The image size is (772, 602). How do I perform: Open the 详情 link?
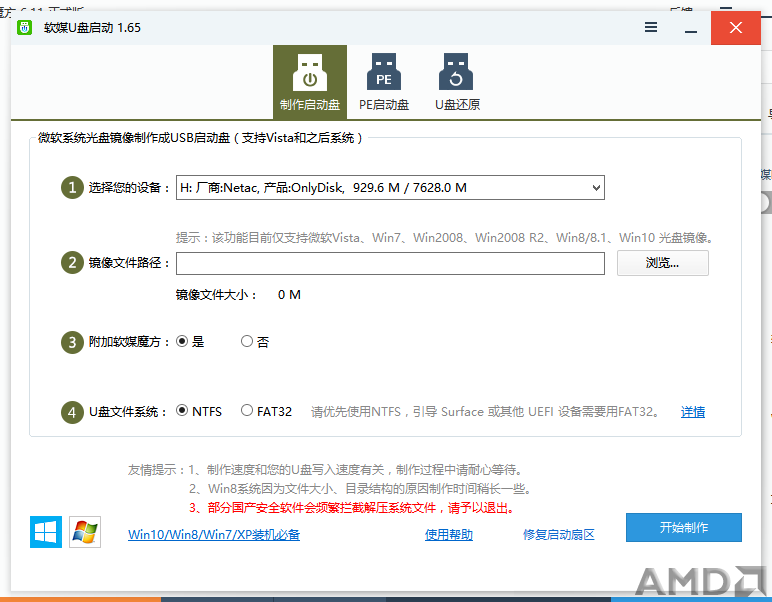(693, 412)
